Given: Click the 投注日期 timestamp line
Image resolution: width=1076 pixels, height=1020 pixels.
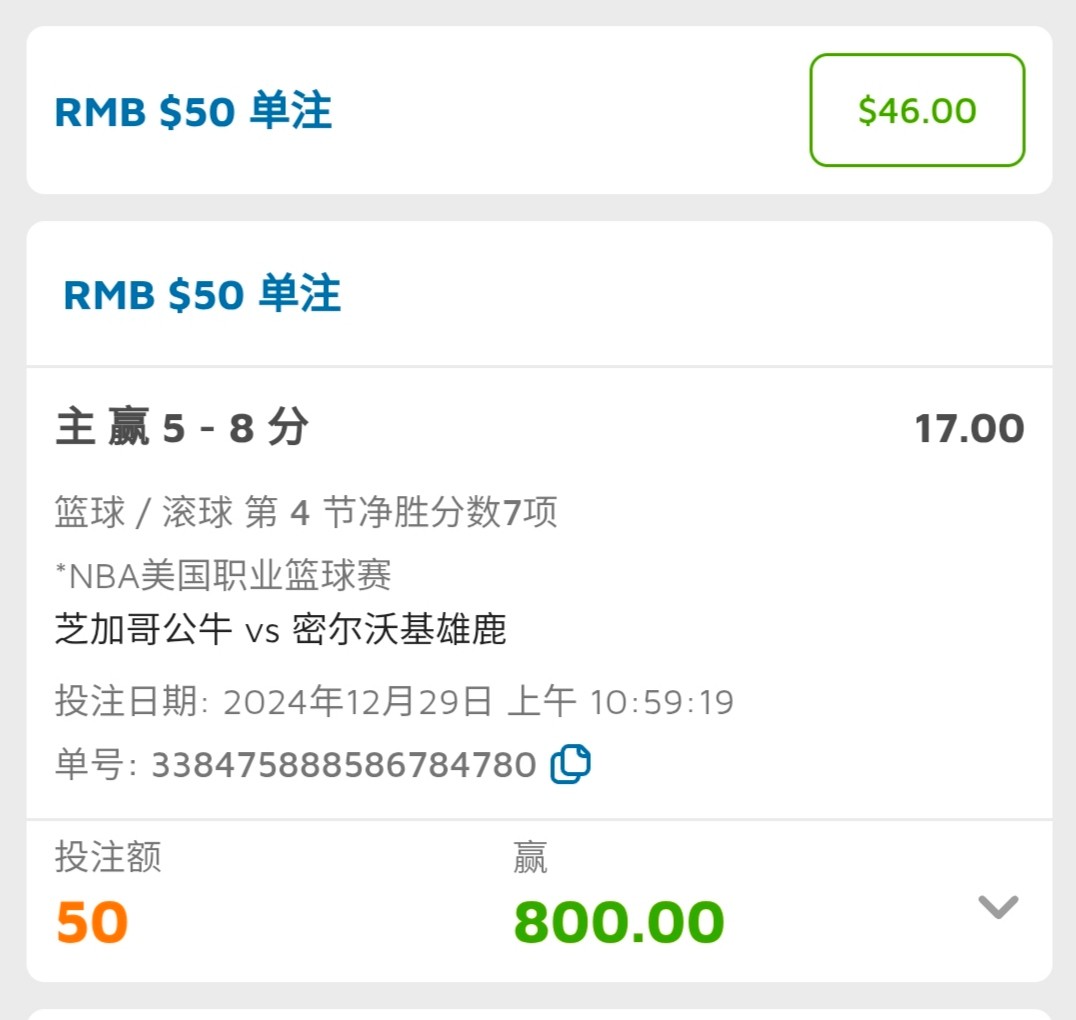Looking at the screenshot, I should pyautogui.click(x=394, y=702).
